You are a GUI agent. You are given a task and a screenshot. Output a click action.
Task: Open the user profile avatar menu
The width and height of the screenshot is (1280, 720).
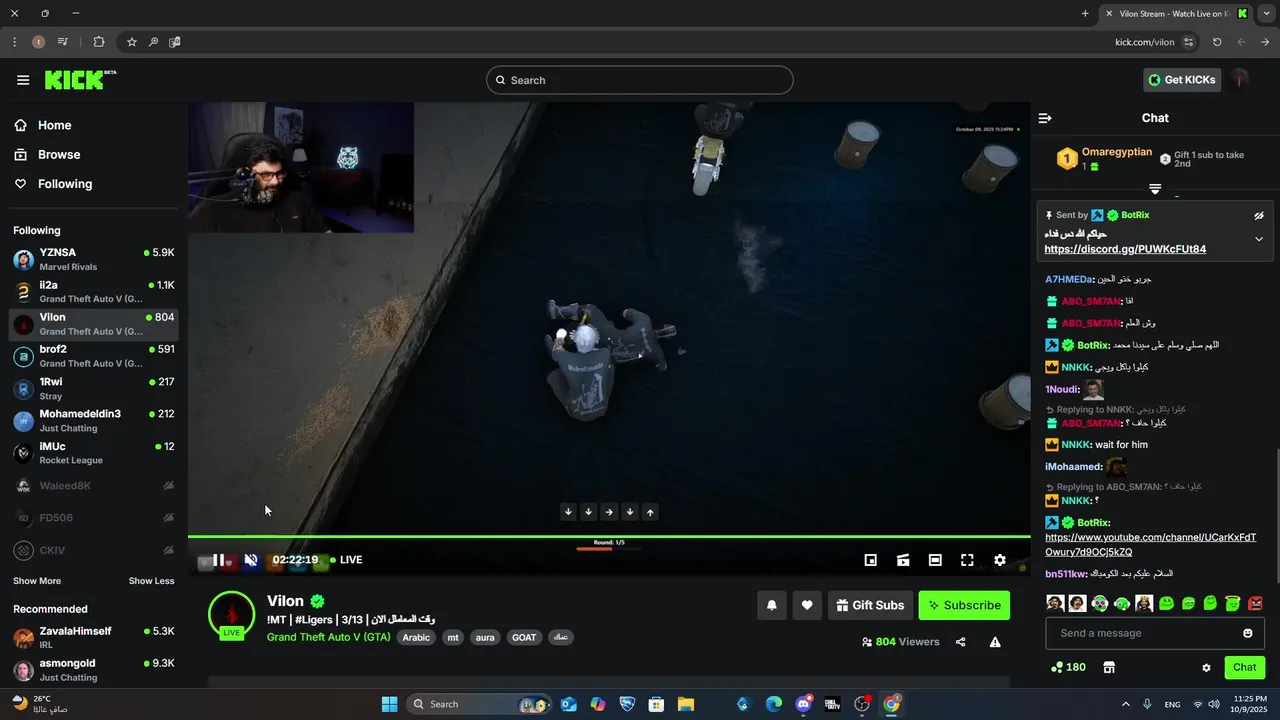pos(1241,80)
